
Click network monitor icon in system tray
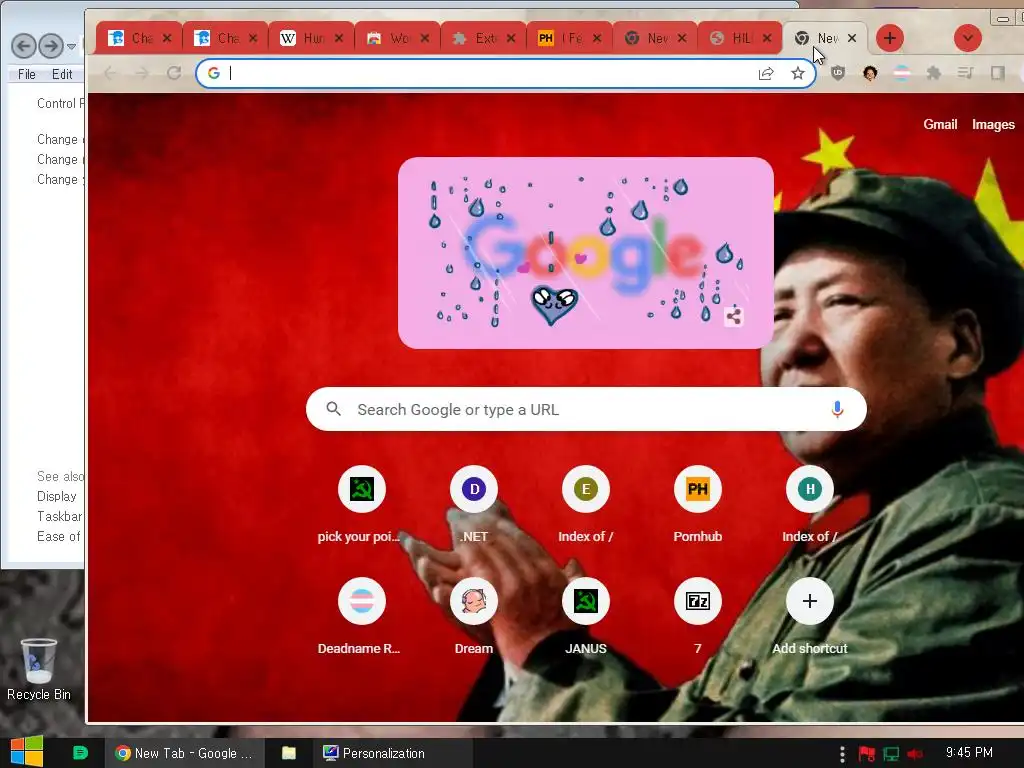(891, 754)
